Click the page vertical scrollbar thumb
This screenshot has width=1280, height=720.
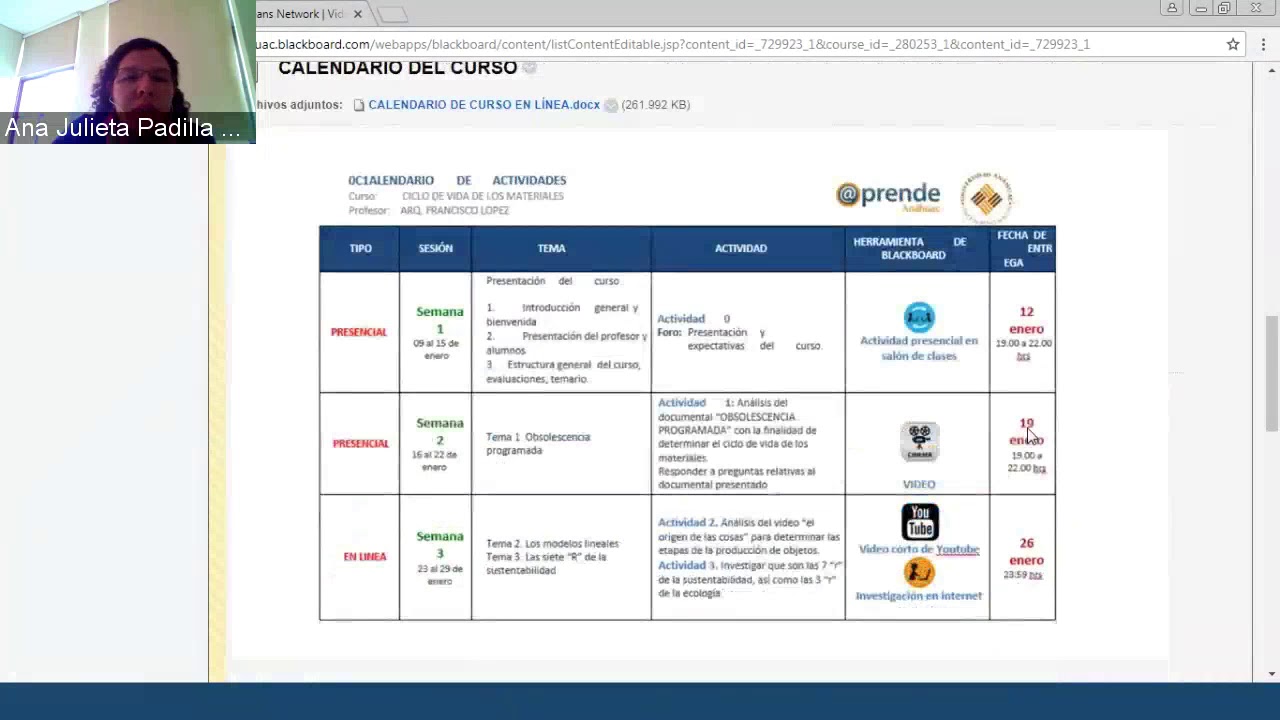1272,373
